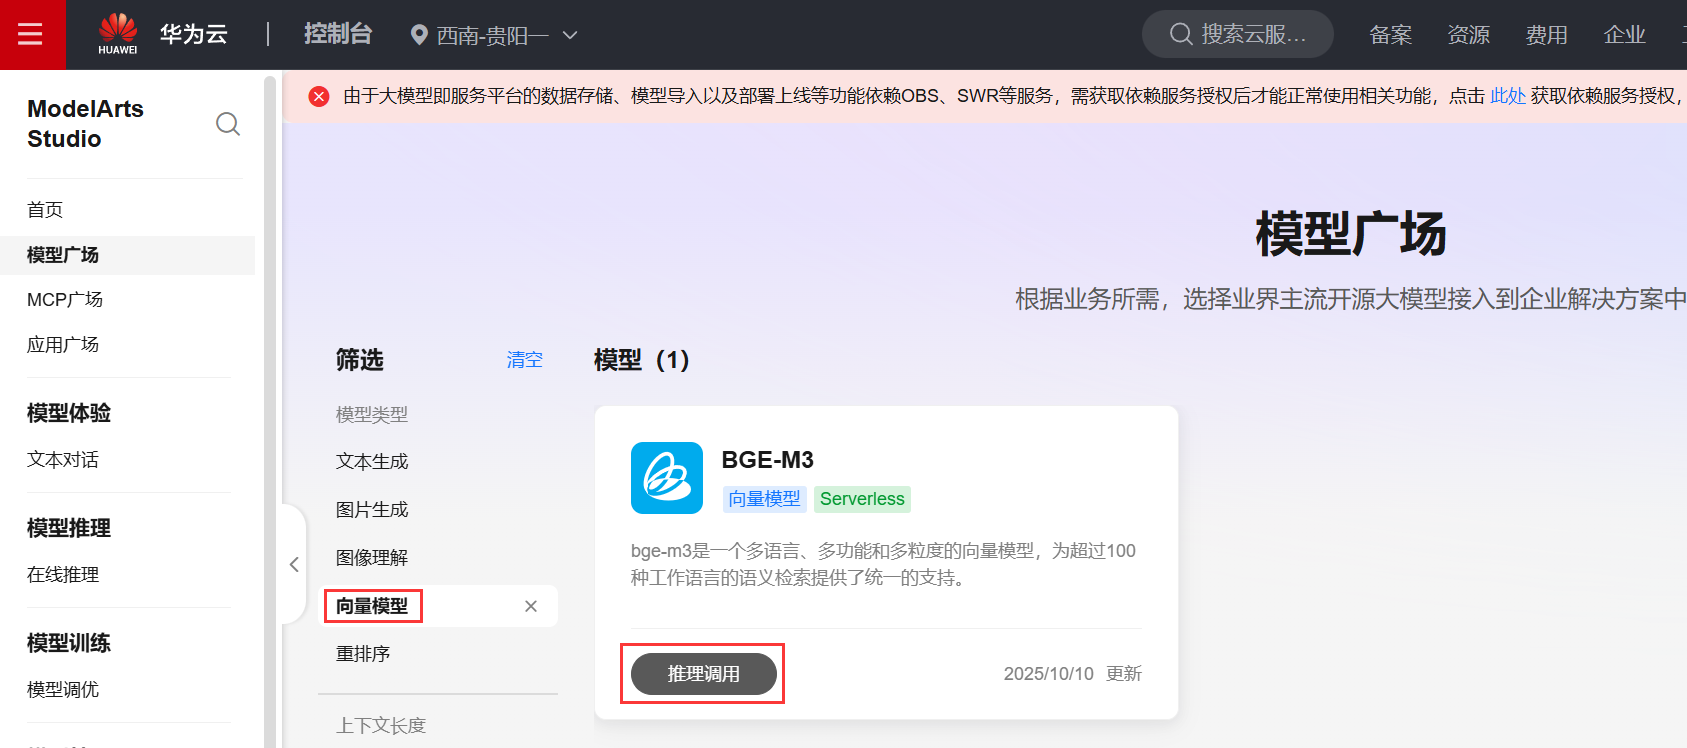Screen dimensions: 1687x748
Task: Click the 此处 authorization link
Action: click(1508, 96)
